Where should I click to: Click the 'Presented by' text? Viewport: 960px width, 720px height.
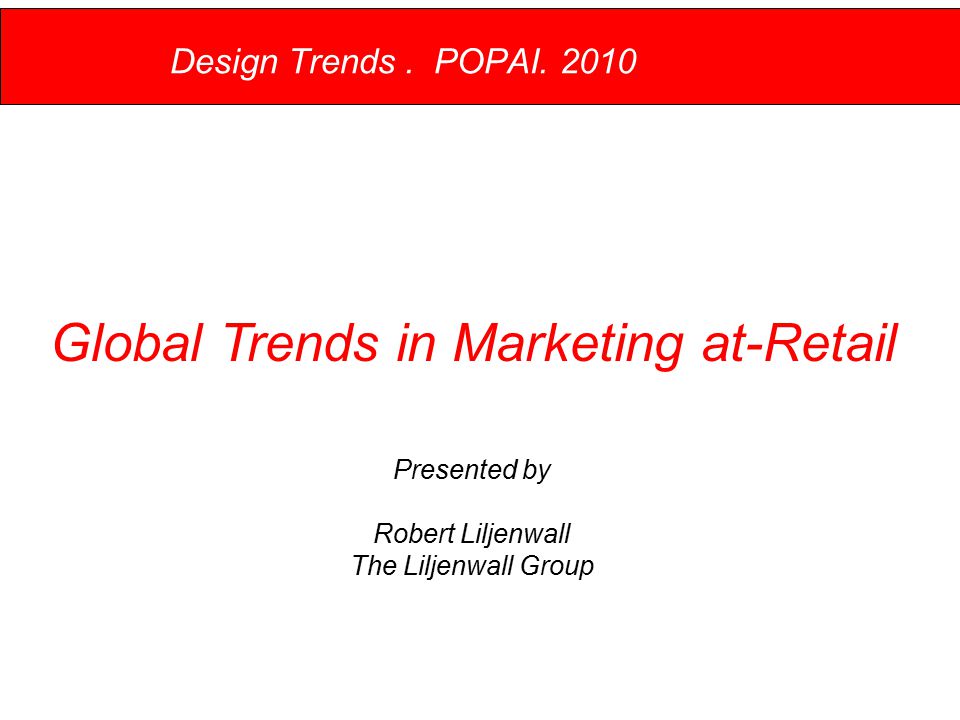click(x=472, y=470)
